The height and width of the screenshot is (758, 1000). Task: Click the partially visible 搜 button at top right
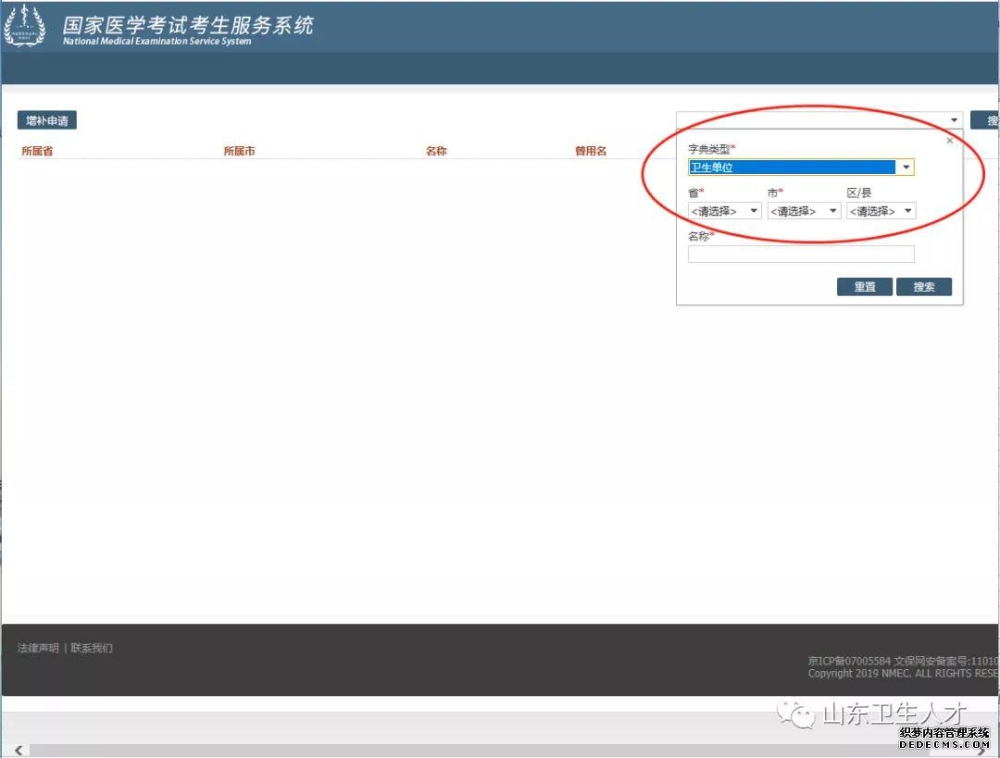(986, 120)
